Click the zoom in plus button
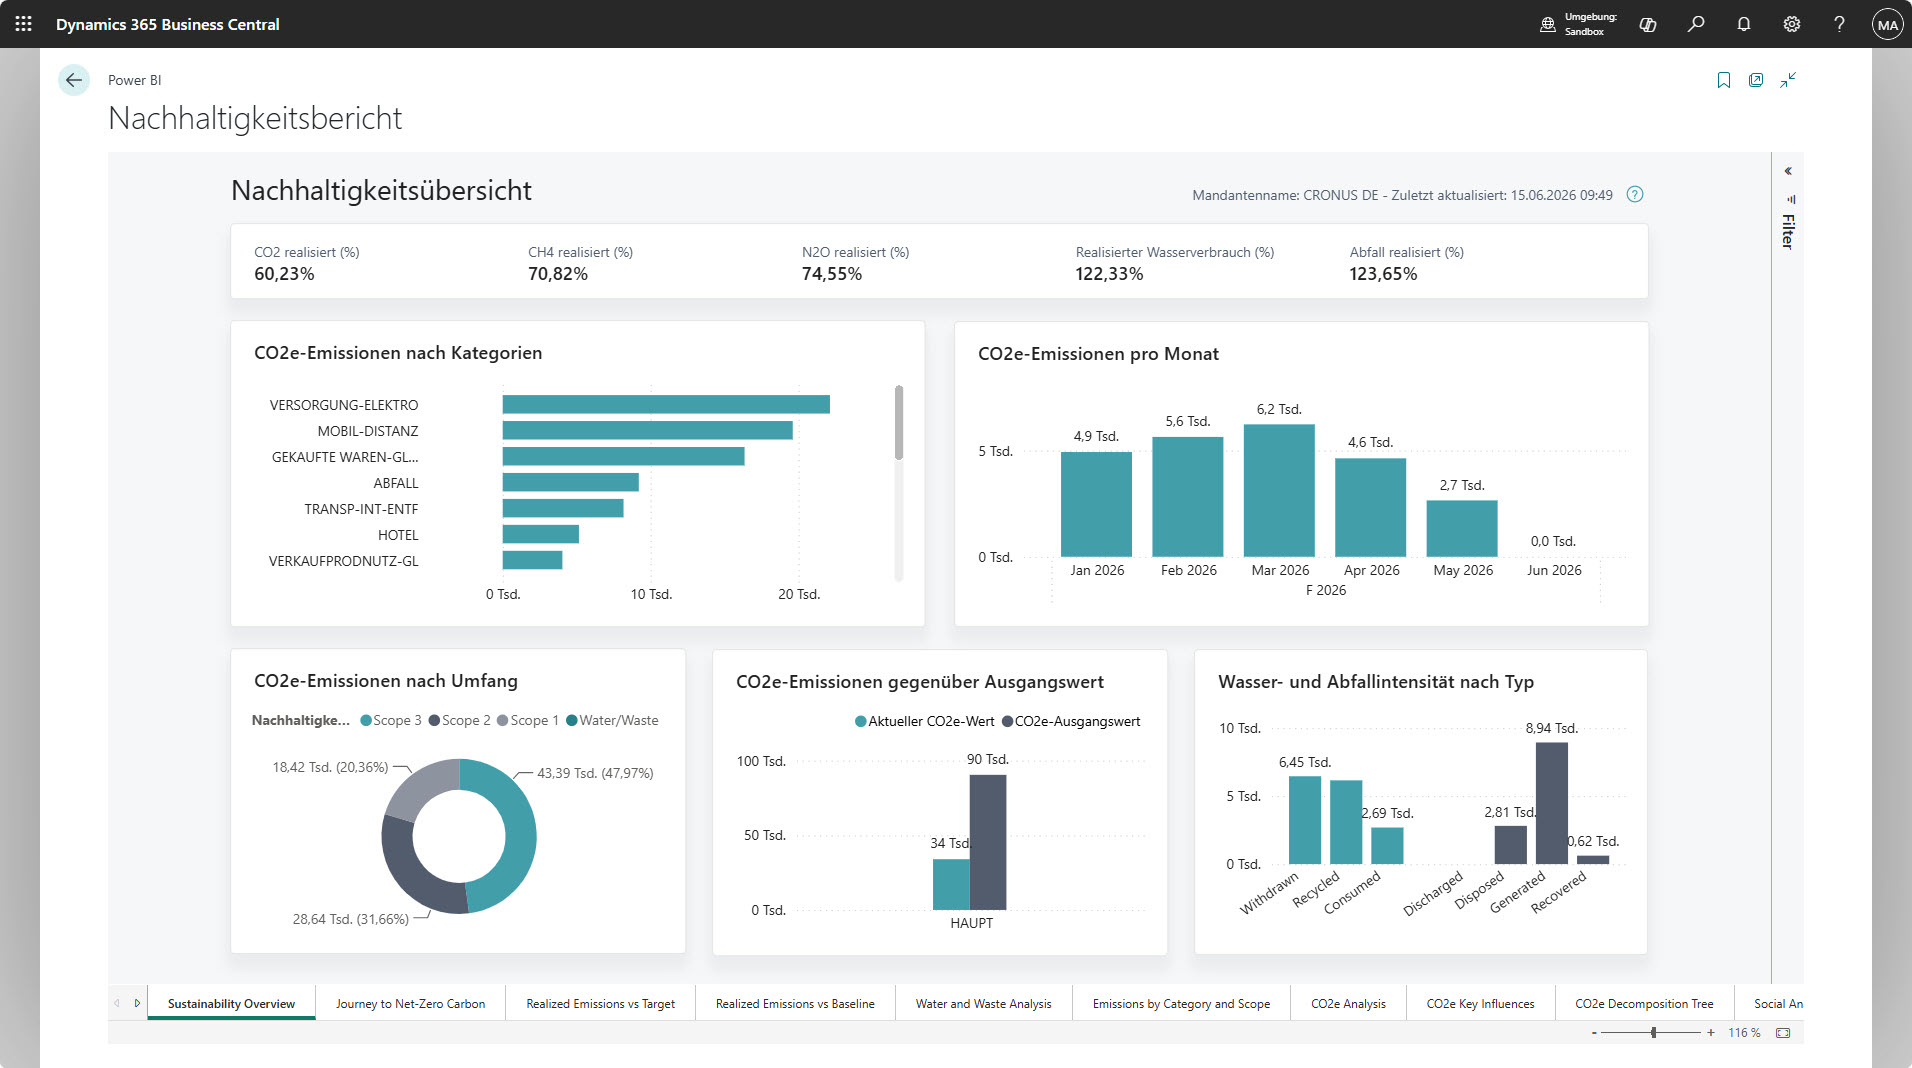 (x=1711, y=1033)
